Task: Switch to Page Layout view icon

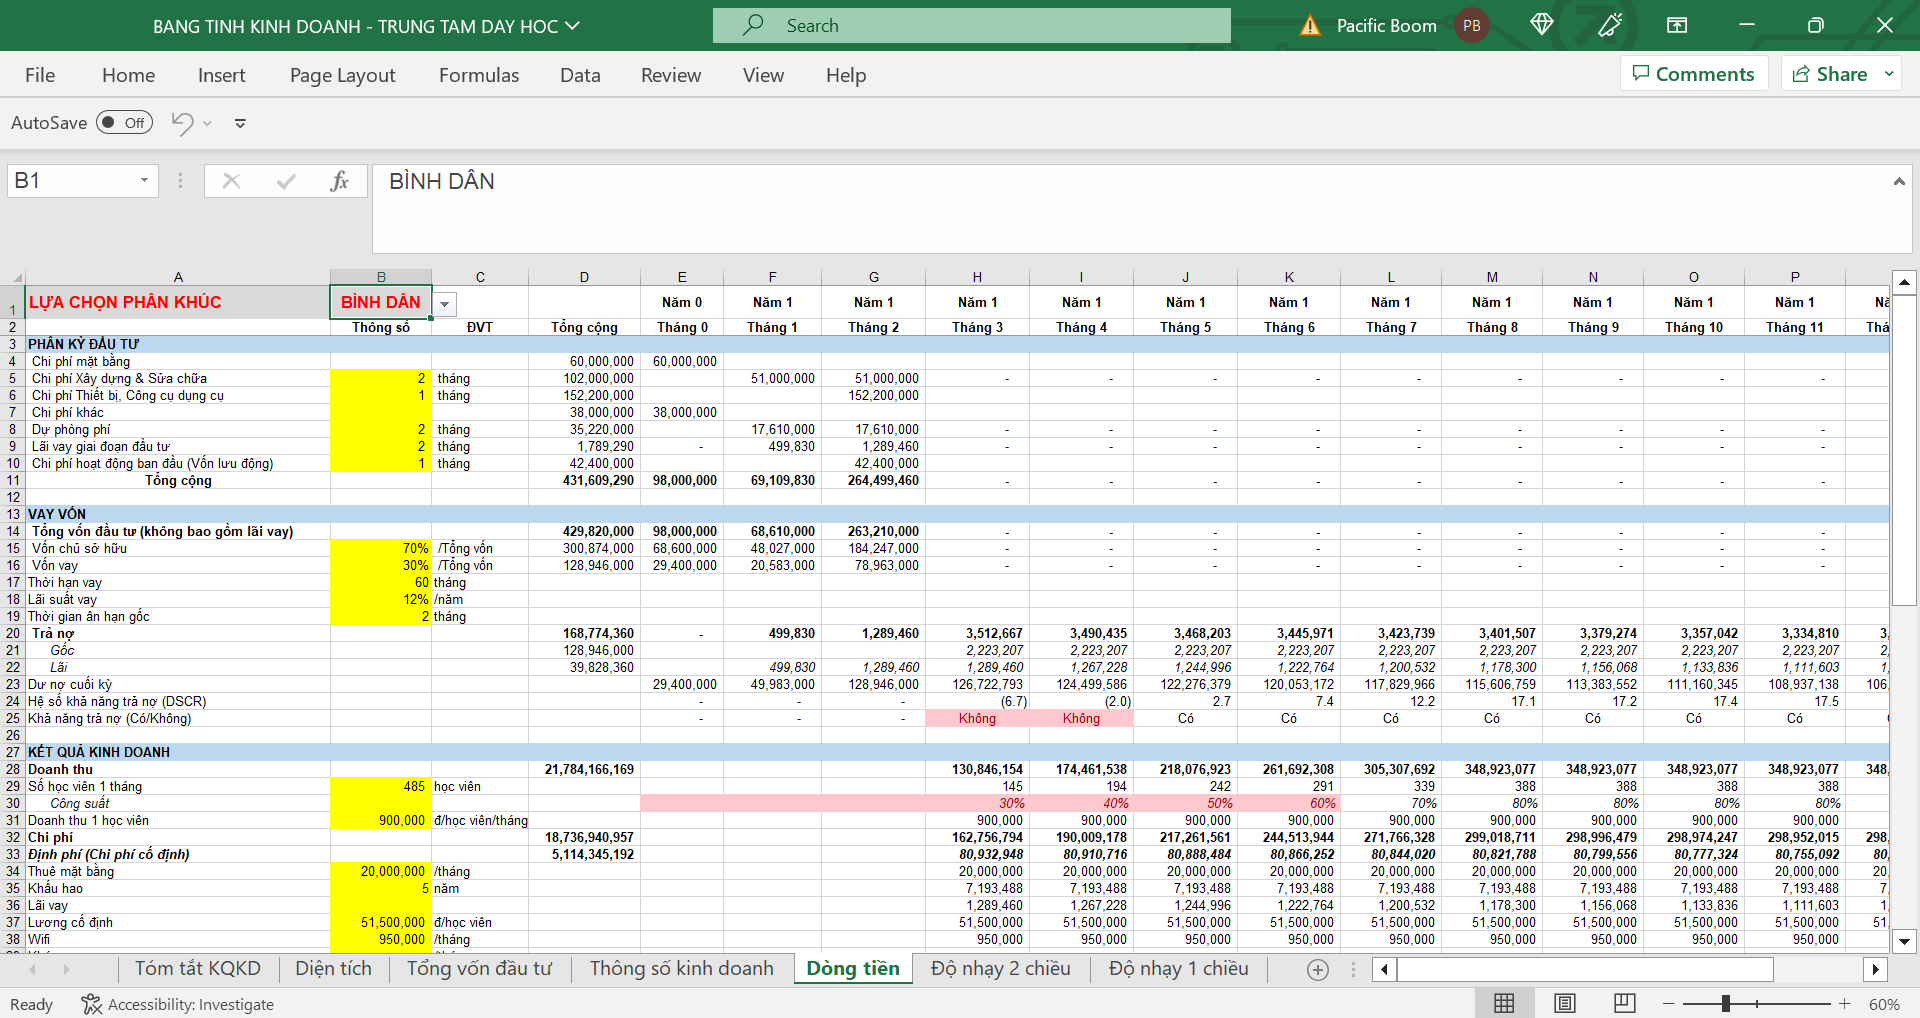Action: click(x=1565, y=1003)
